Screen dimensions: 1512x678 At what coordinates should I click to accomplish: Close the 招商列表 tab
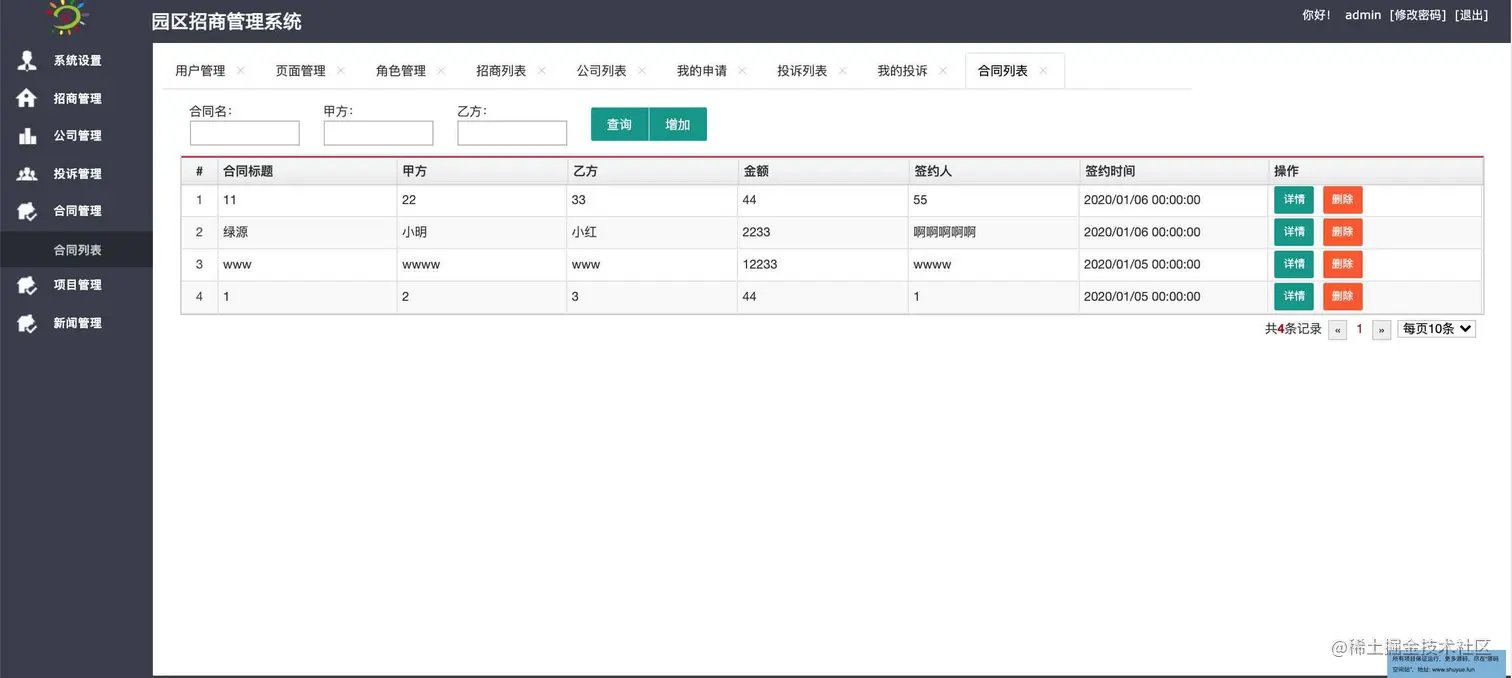[x=541, y=70]
